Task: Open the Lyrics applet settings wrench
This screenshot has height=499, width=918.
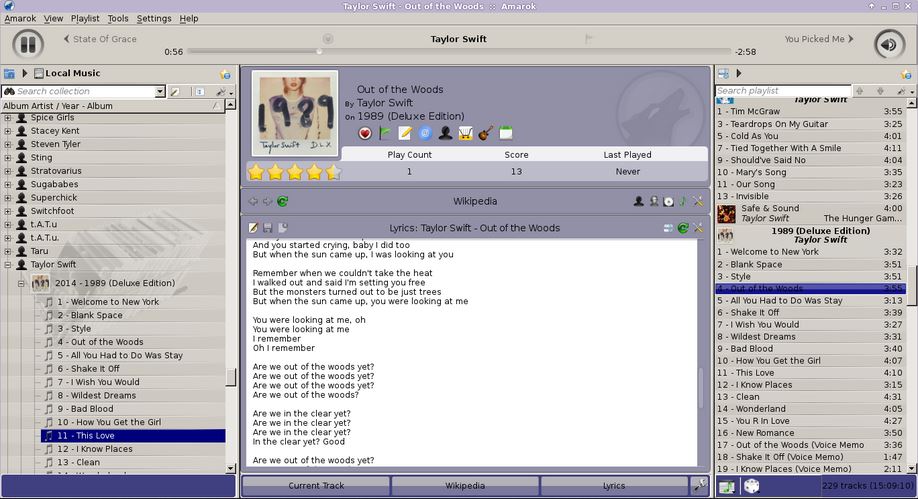Action: 698,228
